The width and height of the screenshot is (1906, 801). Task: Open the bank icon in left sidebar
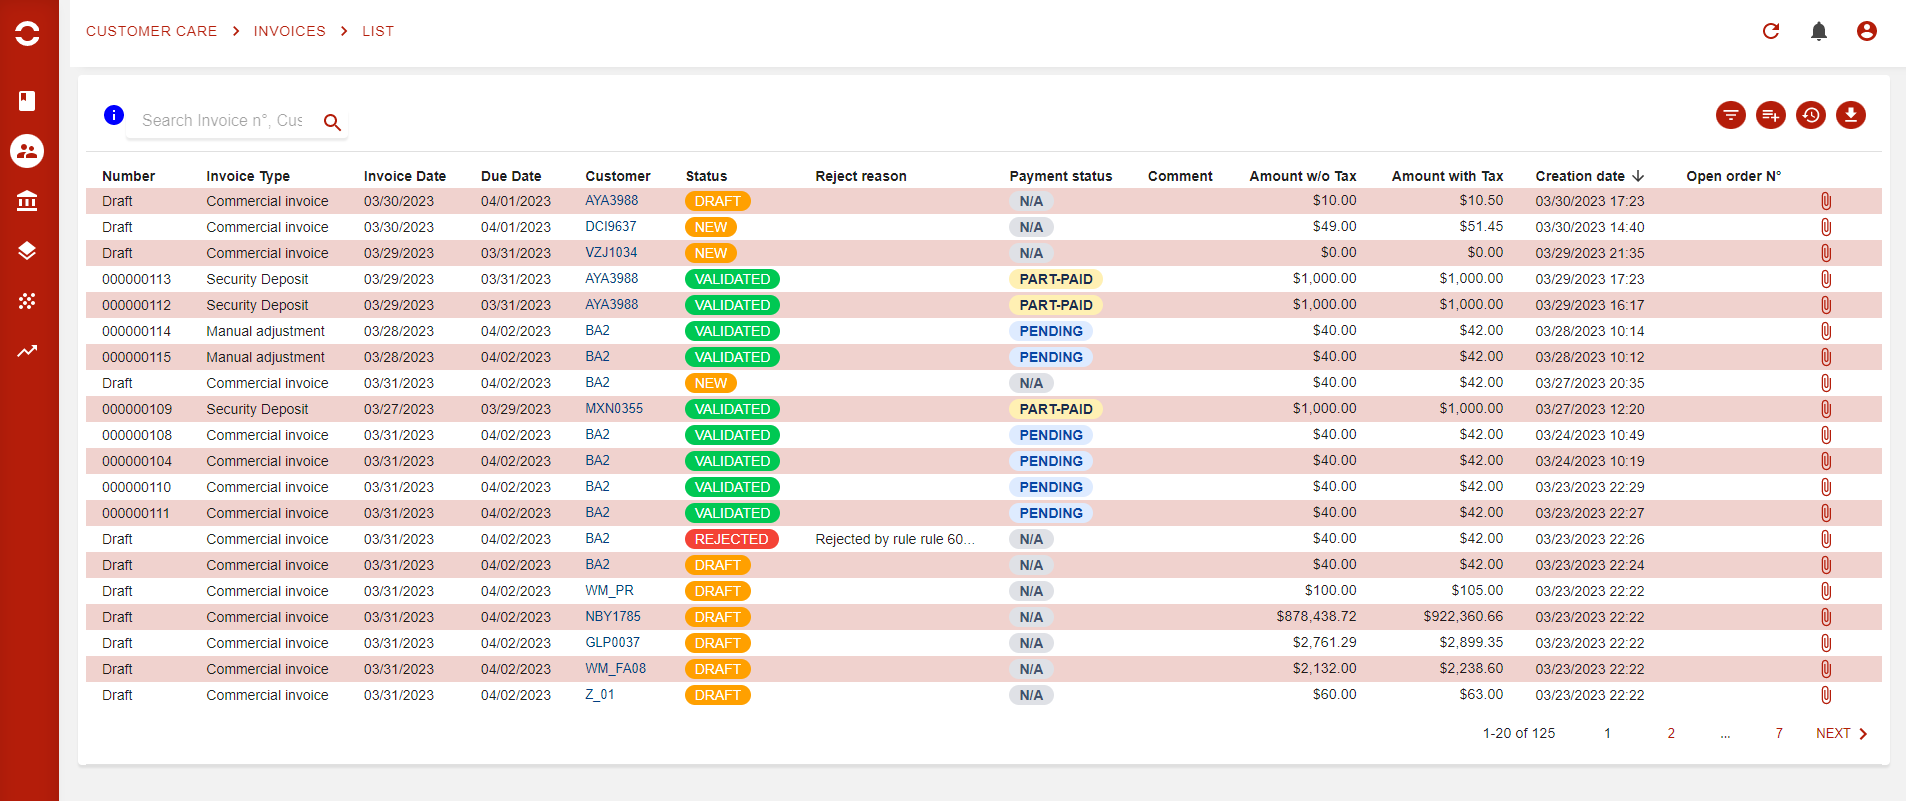[27, 201]
